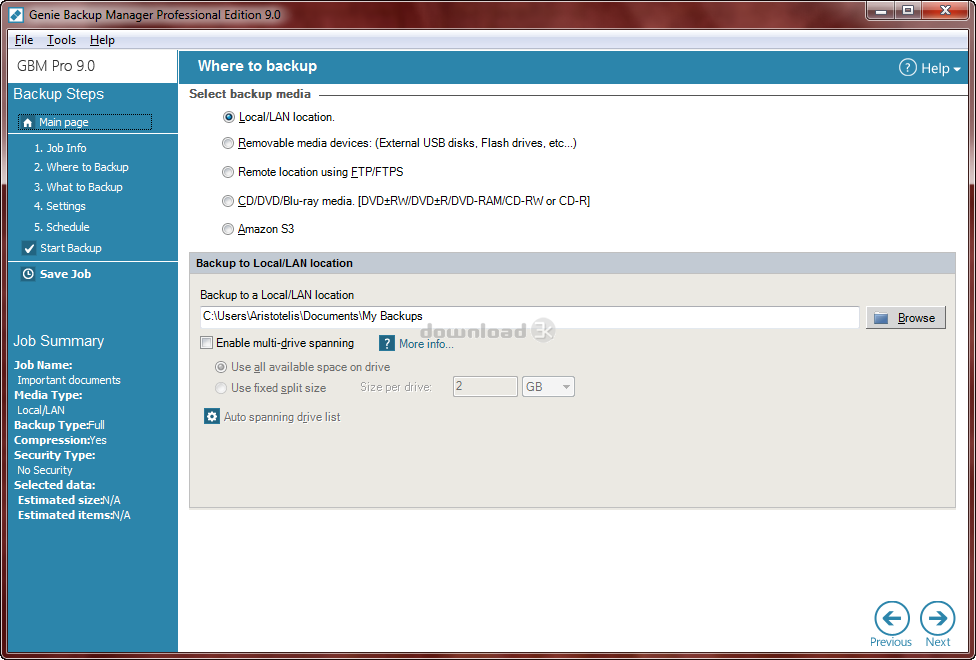Click the clock icon beside Save Job
Image resolution: width=976 pixels, height=660 pixels.
[x=28, y=274]
